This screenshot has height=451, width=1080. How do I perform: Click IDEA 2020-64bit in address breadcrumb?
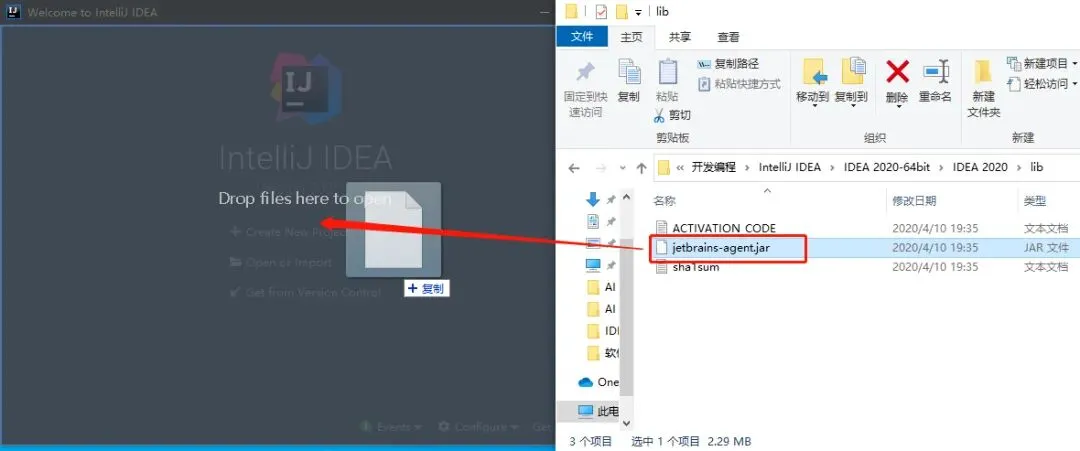click(x=887, y=167)
